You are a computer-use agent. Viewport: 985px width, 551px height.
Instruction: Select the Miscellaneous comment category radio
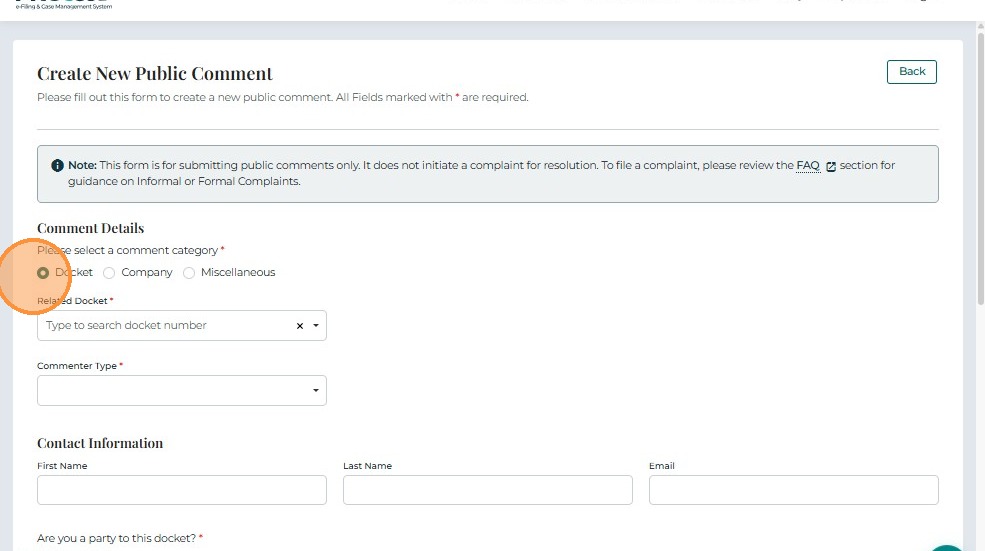(x=189, y=273)
